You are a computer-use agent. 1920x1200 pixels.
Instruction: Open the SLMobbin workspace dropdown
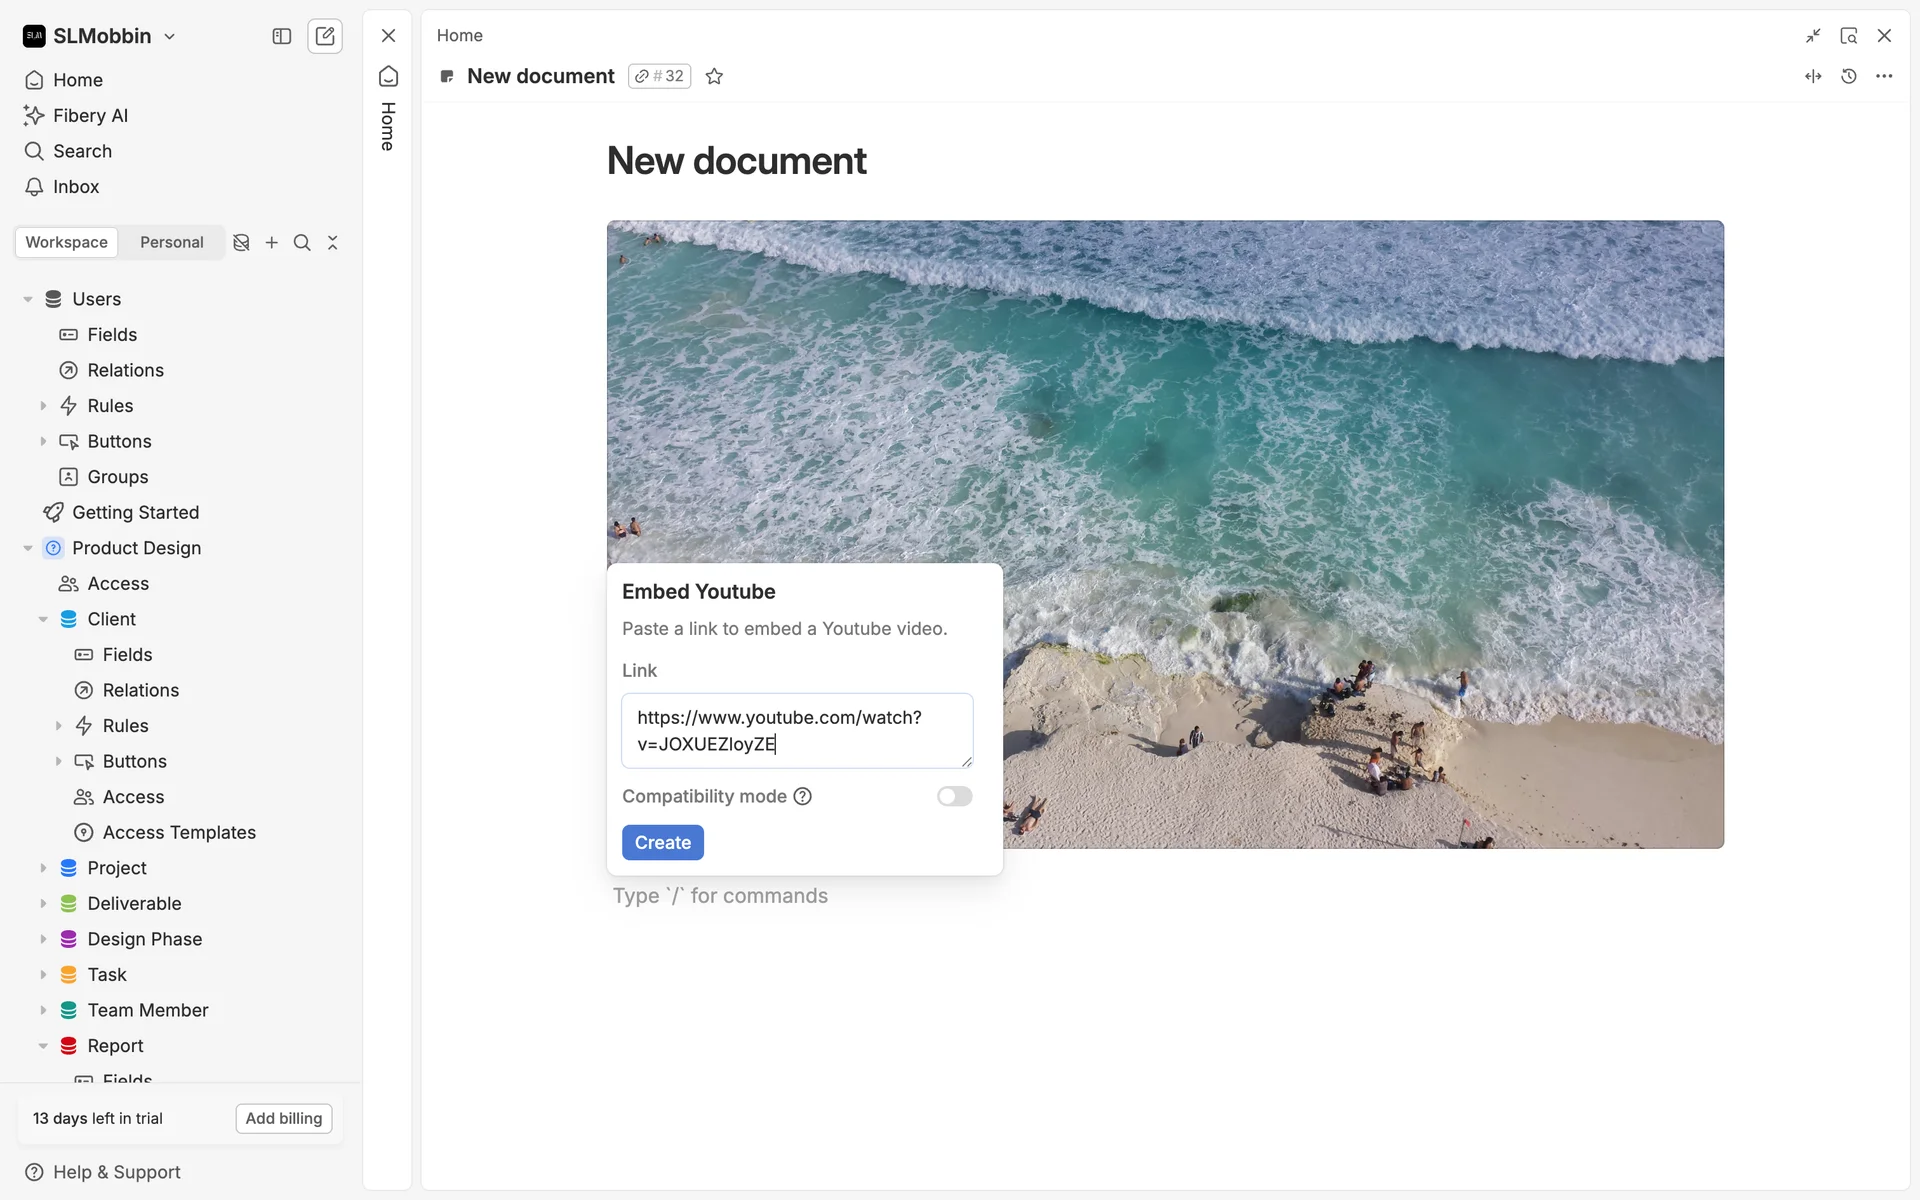(x=100, y=36)
